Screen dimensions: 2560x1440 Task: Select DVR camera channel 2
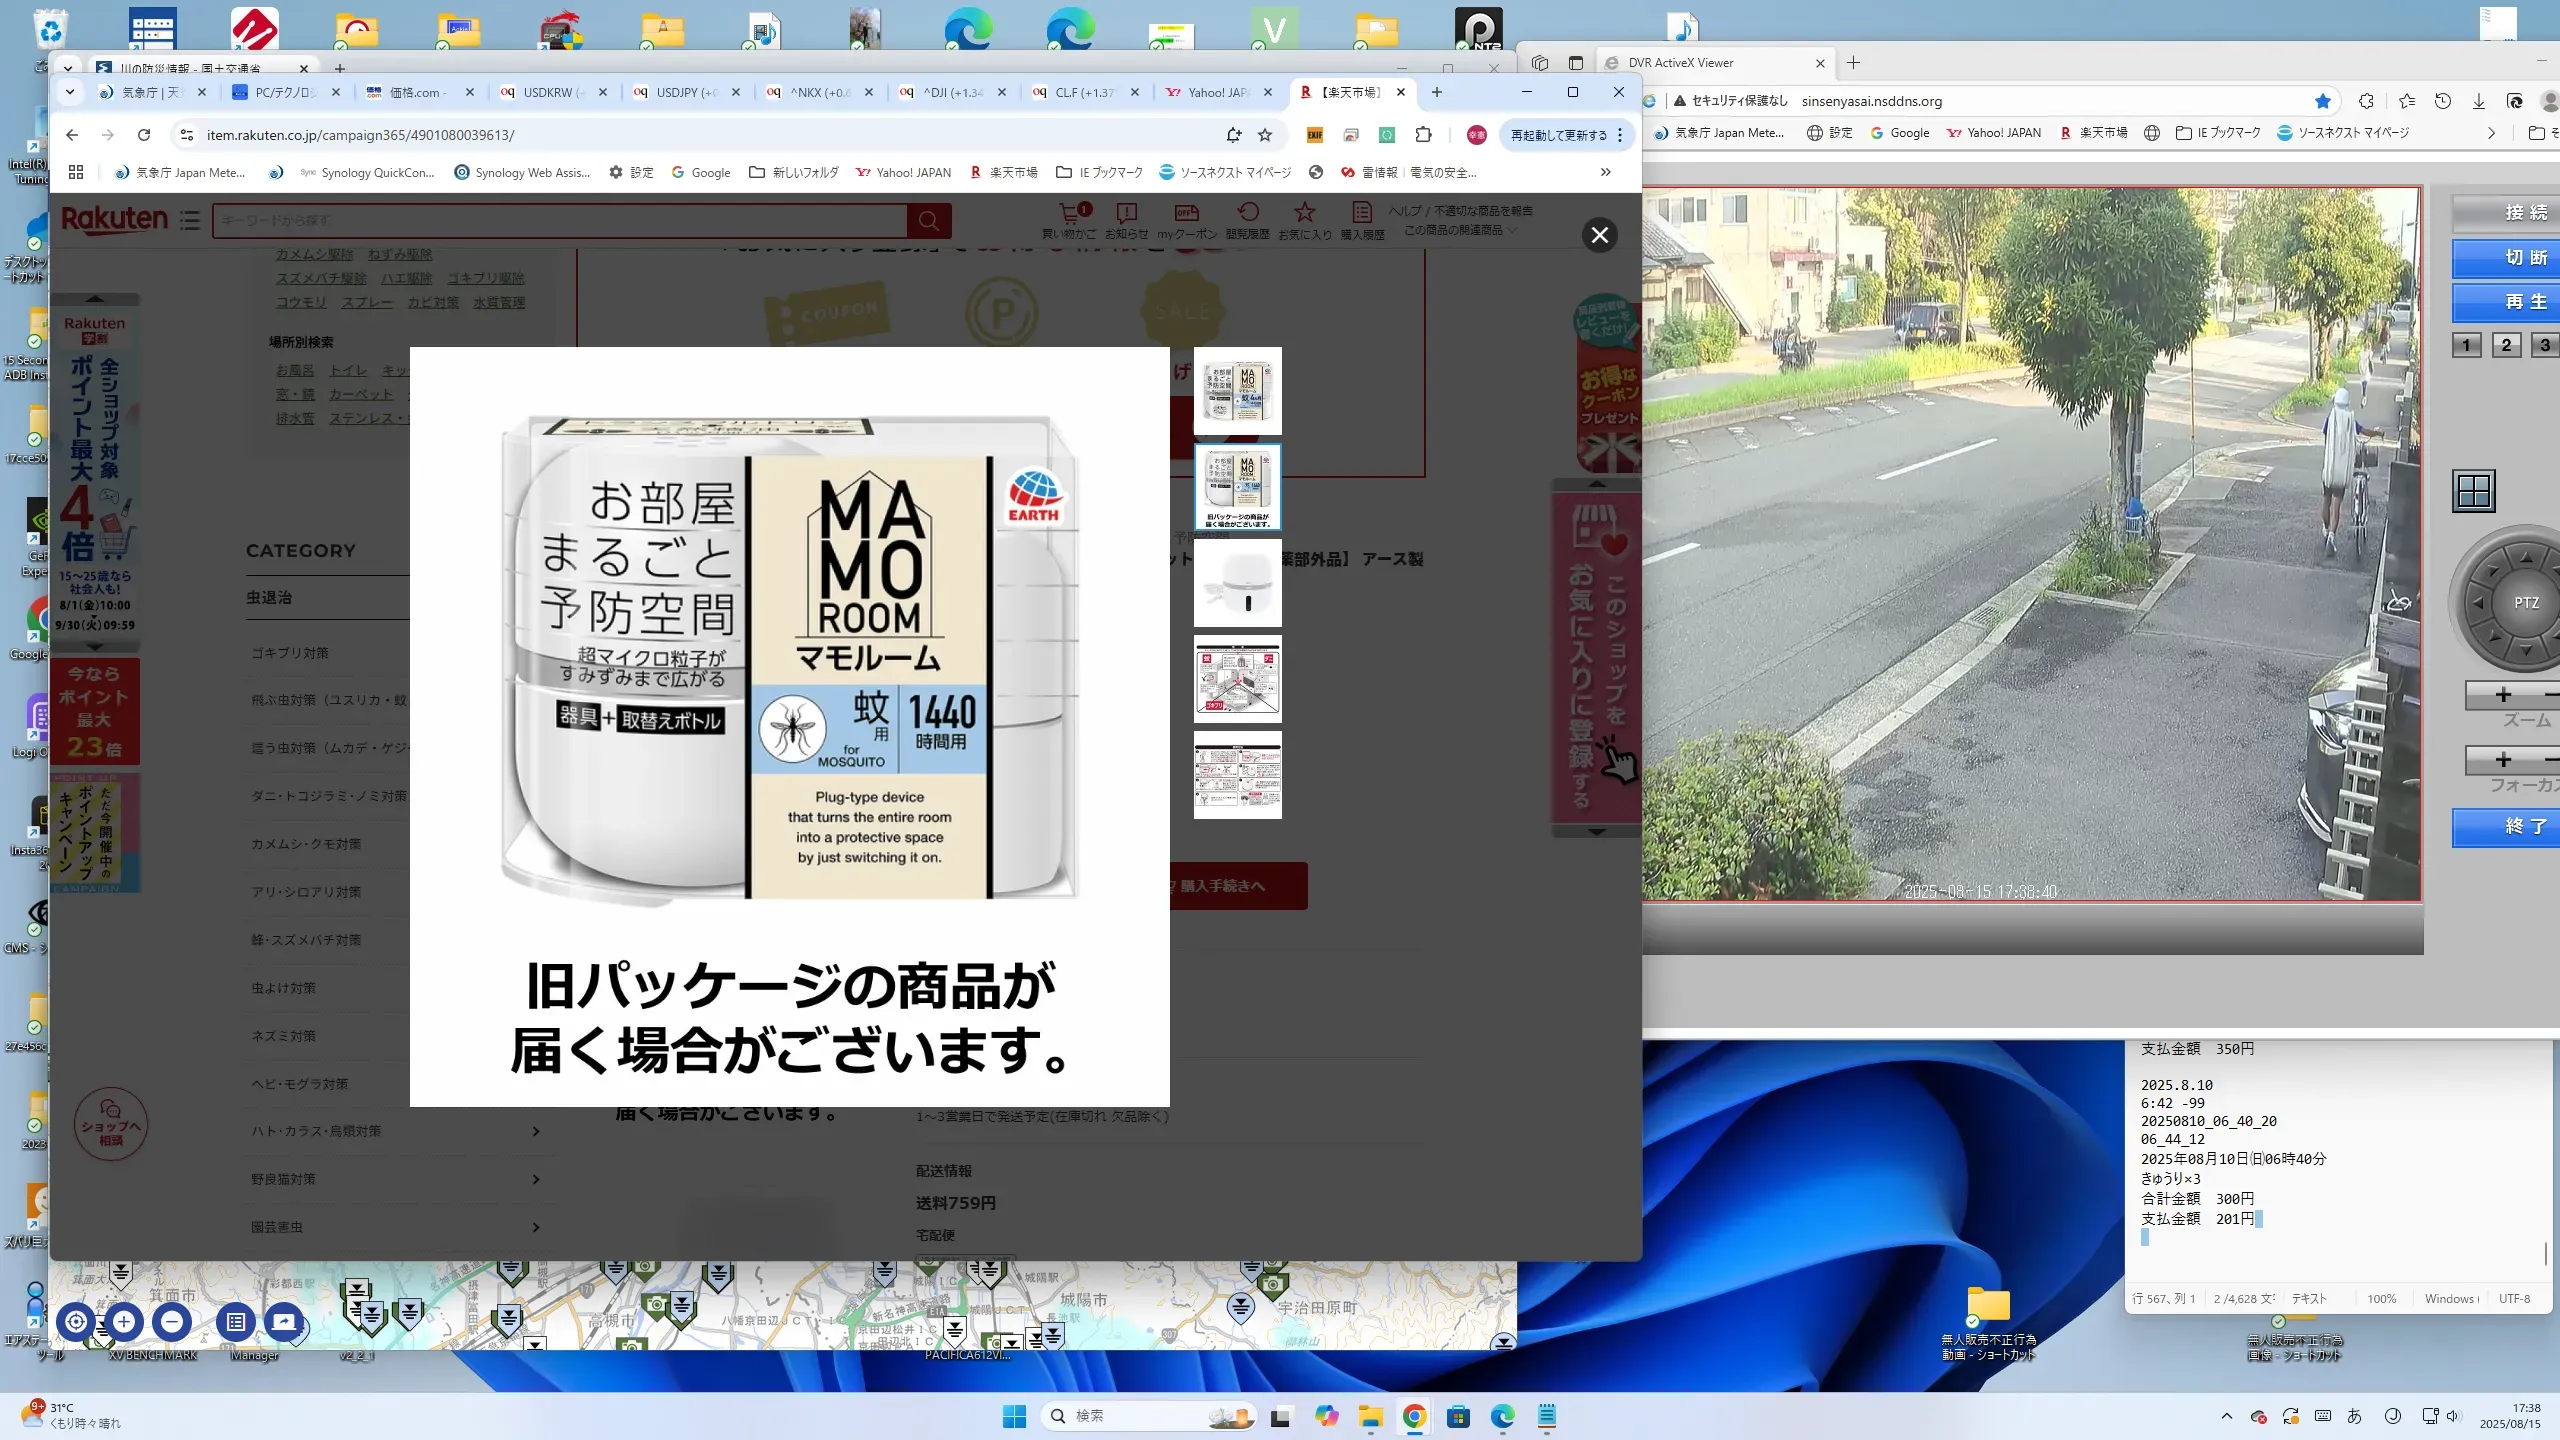(x=2506, y=345)
